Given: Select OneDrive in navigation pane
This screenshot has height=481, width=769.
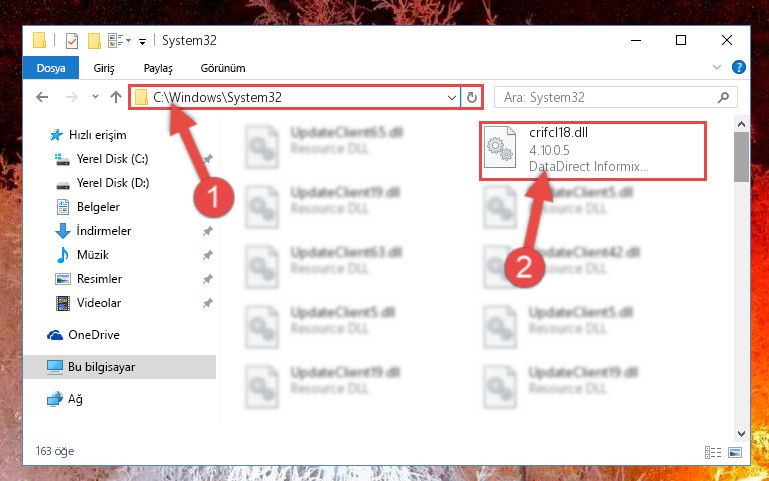Looking at the screenshot, I should [94, 334].
